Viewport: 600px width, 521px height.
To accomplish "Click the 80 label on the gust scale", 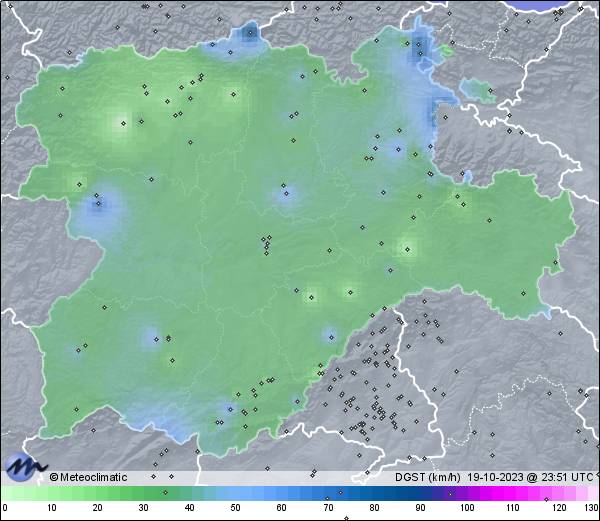I will (374, 508).
